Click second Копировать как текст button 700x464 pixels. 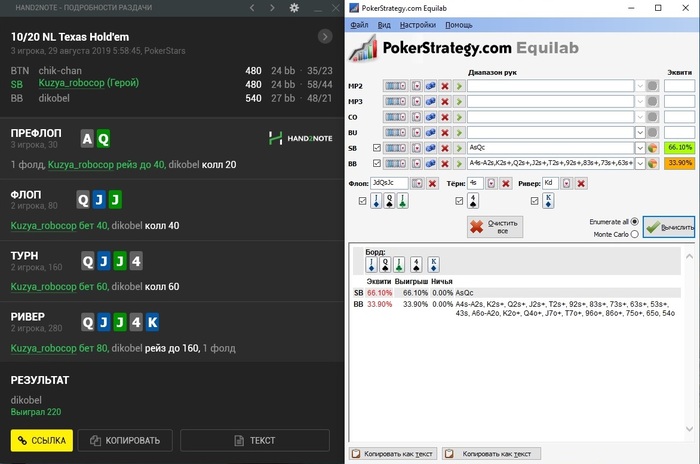[492, 454]
